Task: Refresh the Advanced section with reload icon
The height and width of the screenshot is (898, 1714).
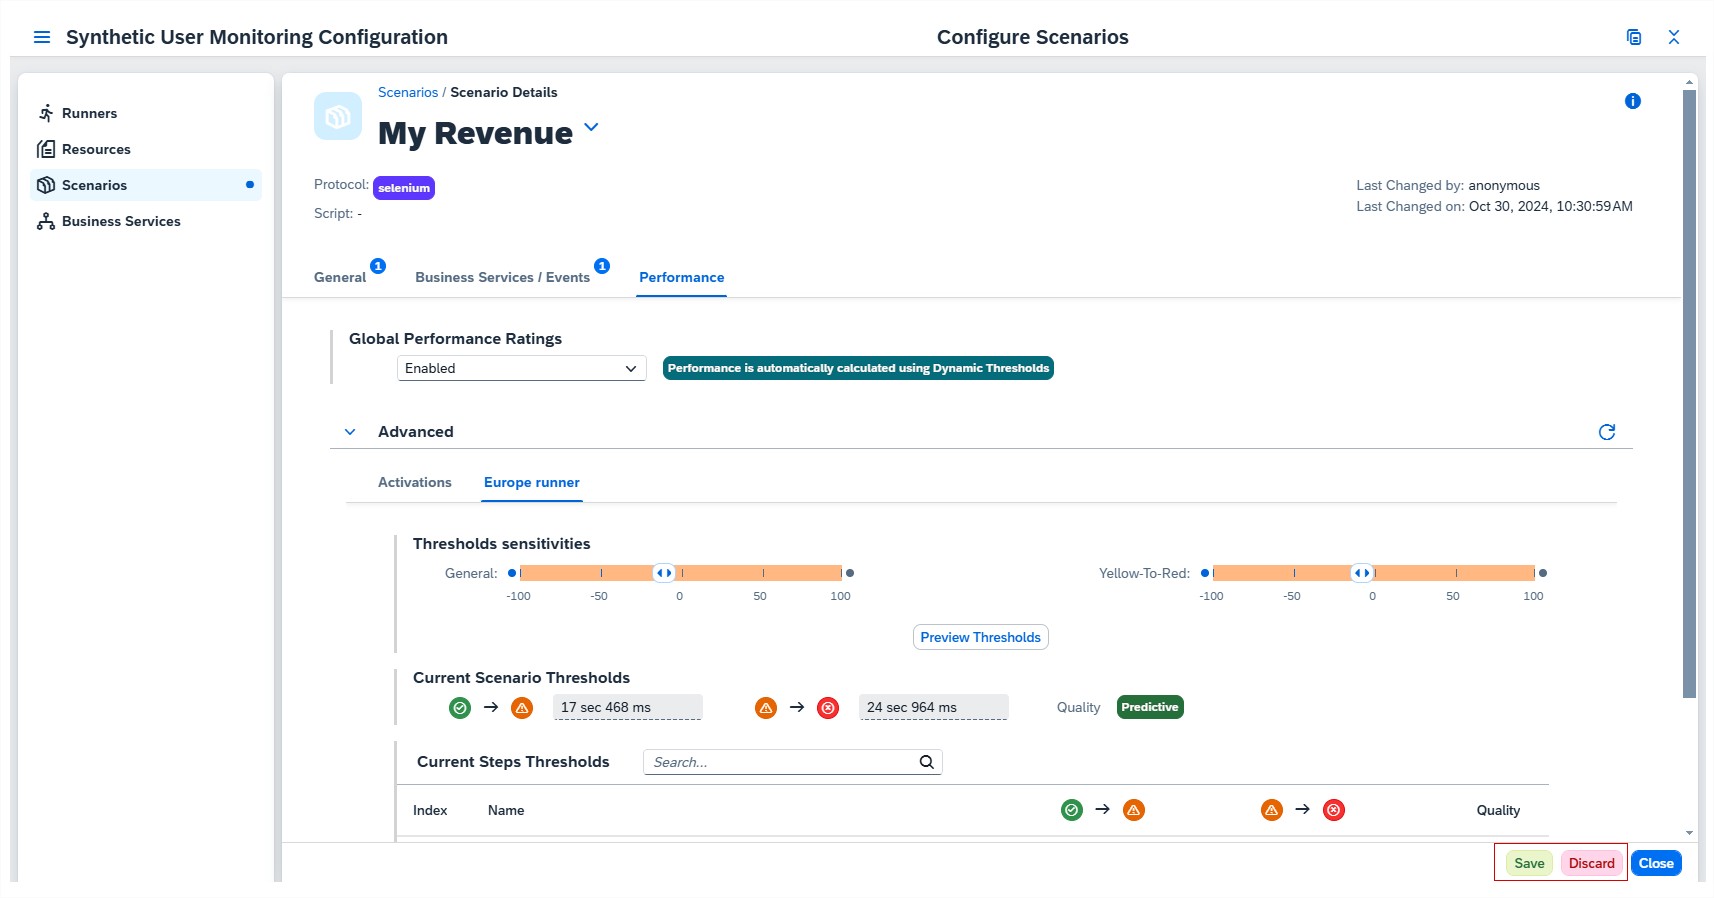Action: (x=1607, y=432)
